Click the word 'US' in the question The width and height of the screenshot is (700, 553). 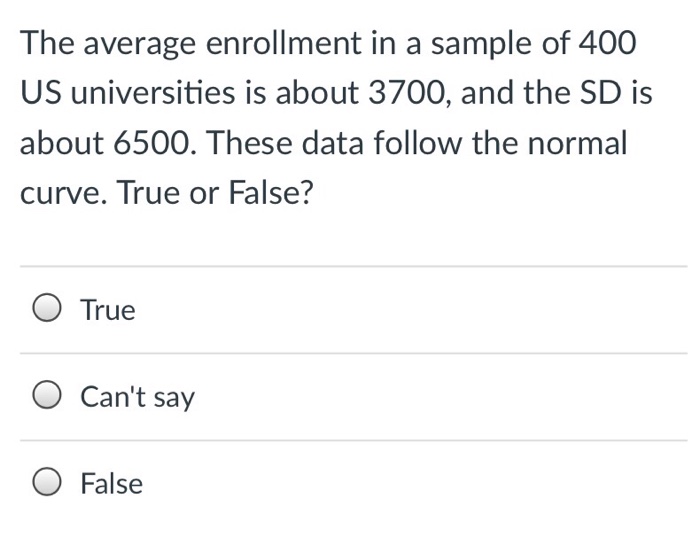[41, 93]
